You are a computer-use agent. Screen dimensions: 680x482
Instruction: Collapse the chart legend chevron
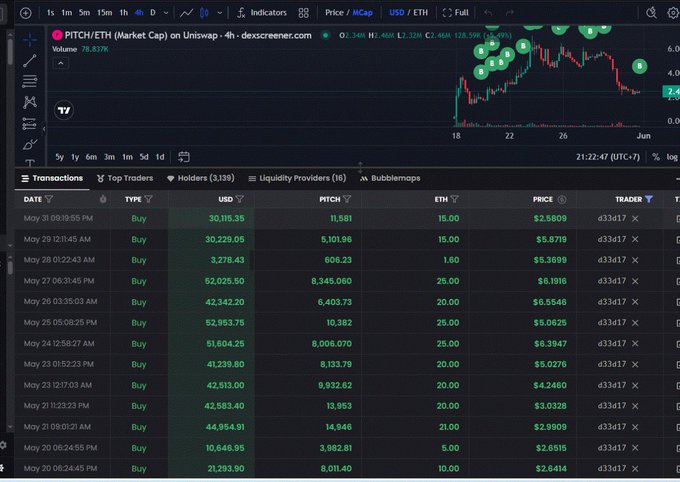[61, 64]
